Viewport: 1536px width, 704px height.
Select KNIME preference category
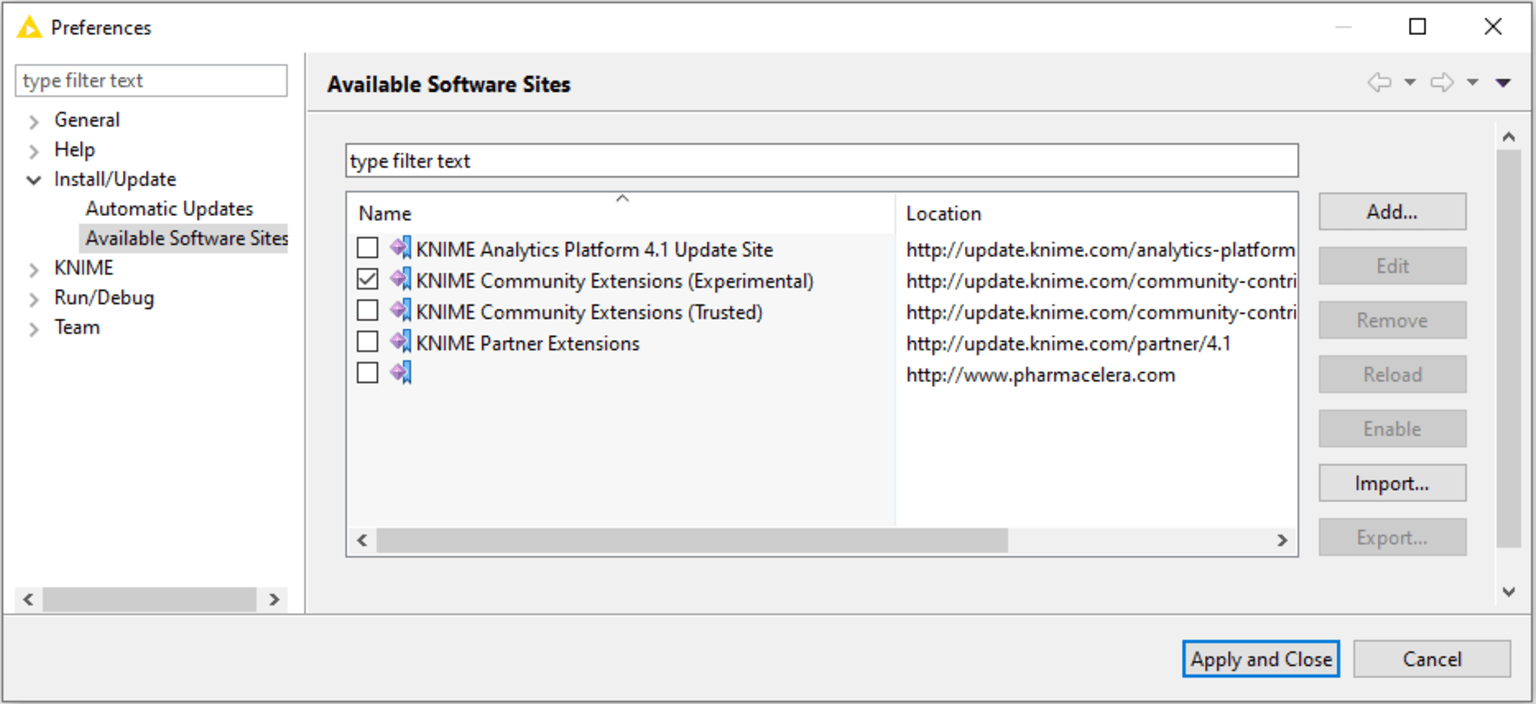coord(84,268)
